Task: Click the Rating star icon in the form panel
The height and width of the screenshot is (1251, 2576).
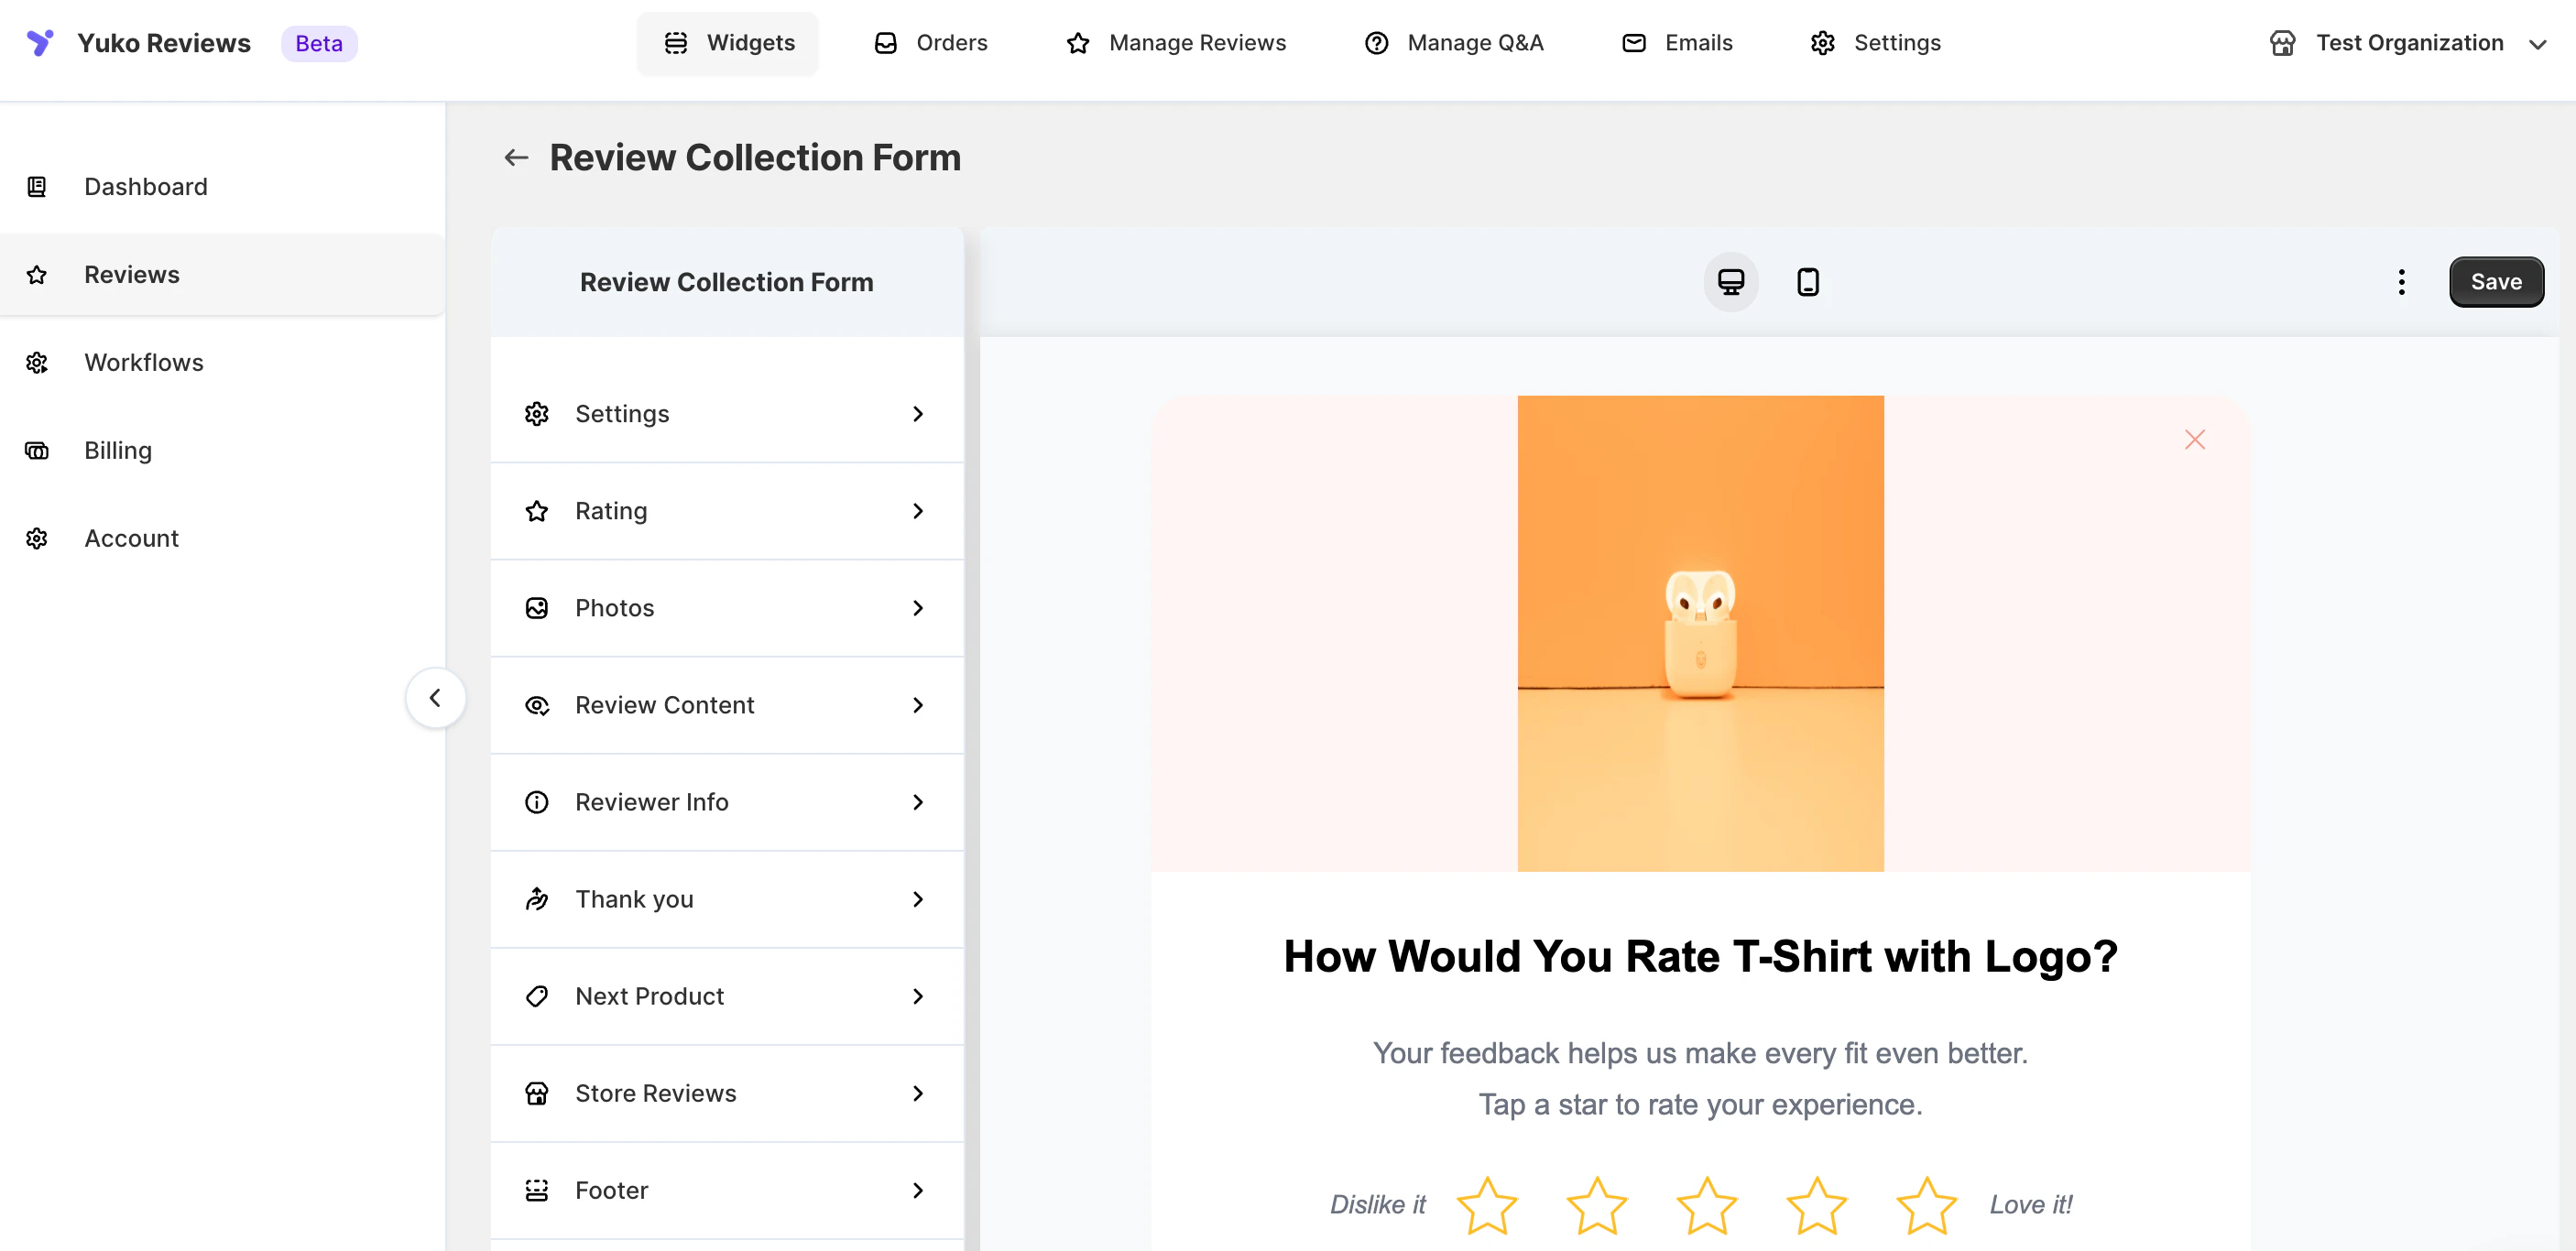Action: point(537,511)
